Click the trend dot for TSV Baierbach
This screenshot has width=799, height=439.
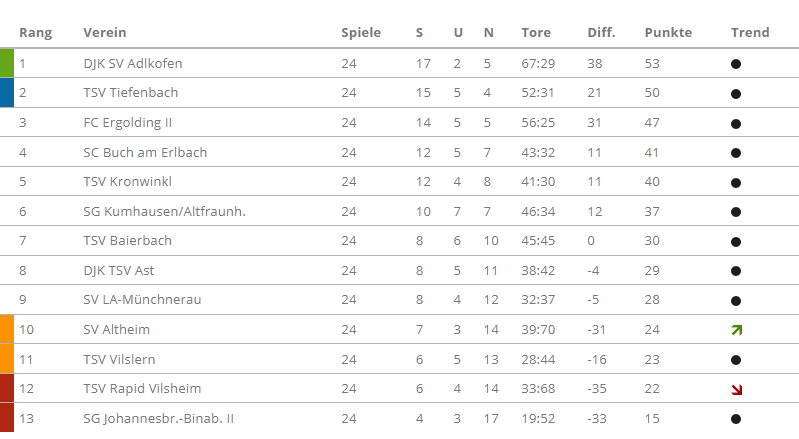736,242
